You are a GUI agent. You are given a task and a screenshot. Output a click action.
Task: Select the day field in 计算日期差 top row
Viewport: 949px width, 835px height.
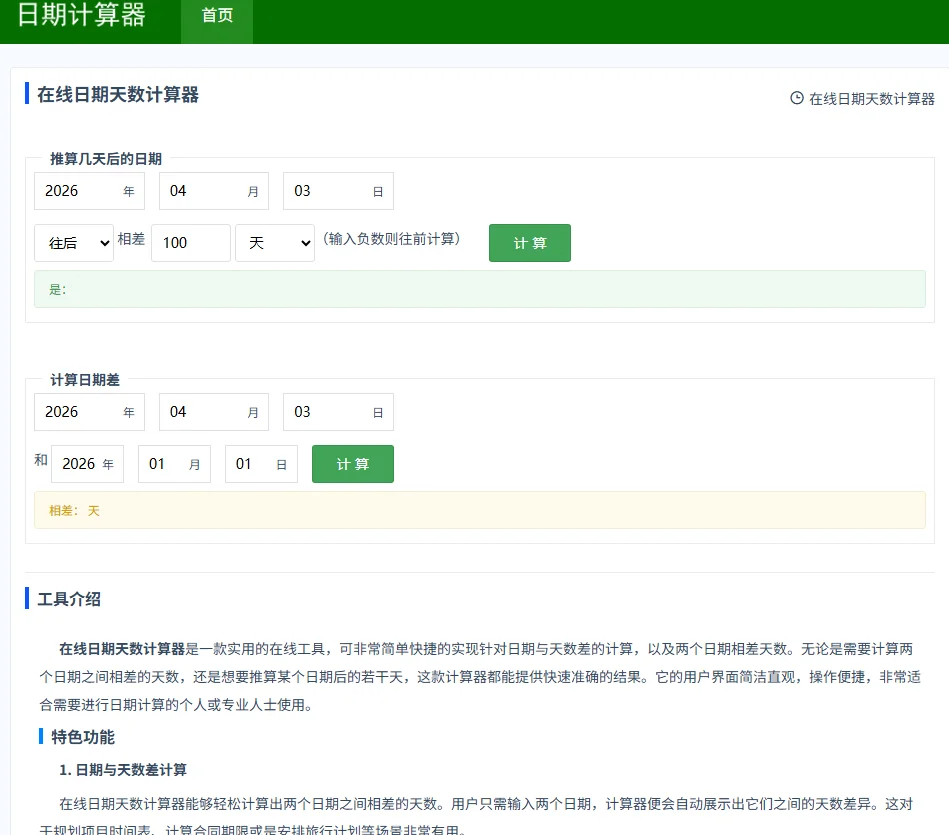point(338,411)
